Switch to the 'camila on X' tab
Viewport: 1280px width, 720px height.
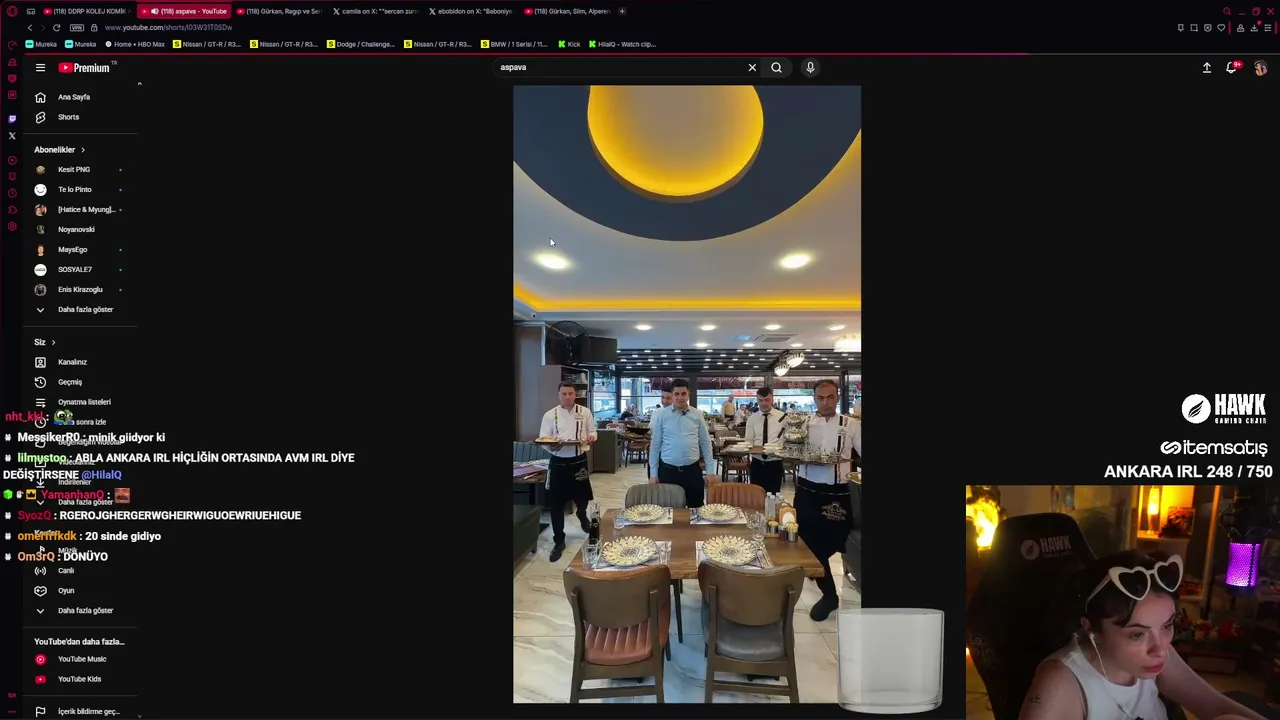coord(375,11)
